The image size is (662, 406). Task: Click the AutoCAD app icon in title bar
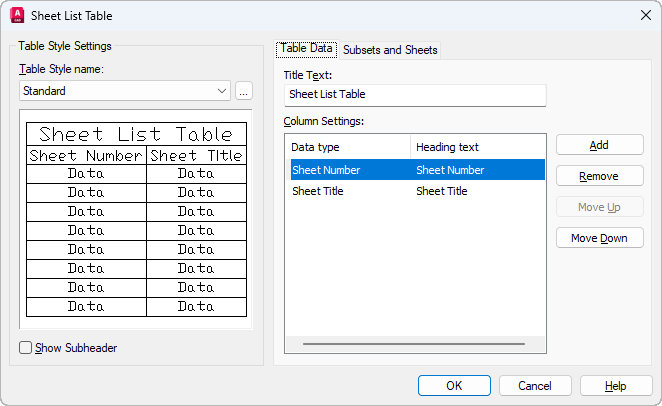(17, 15)
